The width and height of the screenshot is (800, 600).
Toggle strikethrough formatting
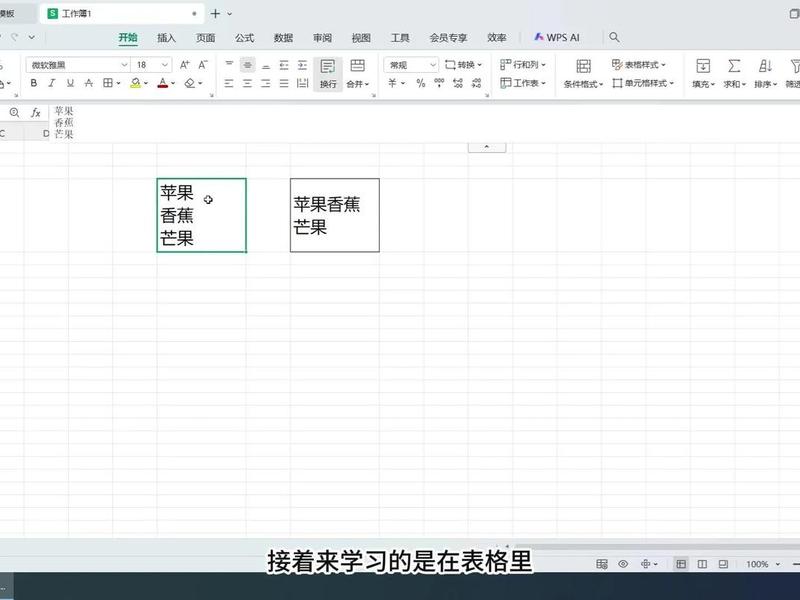[89, 83]
